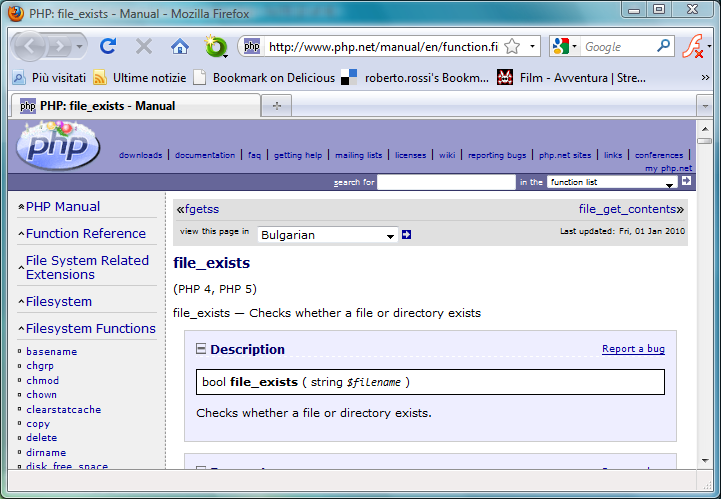Open the Google search engine chooser dropdown
Viewport: 721px width, 499px height.
[x=563, y=47]
